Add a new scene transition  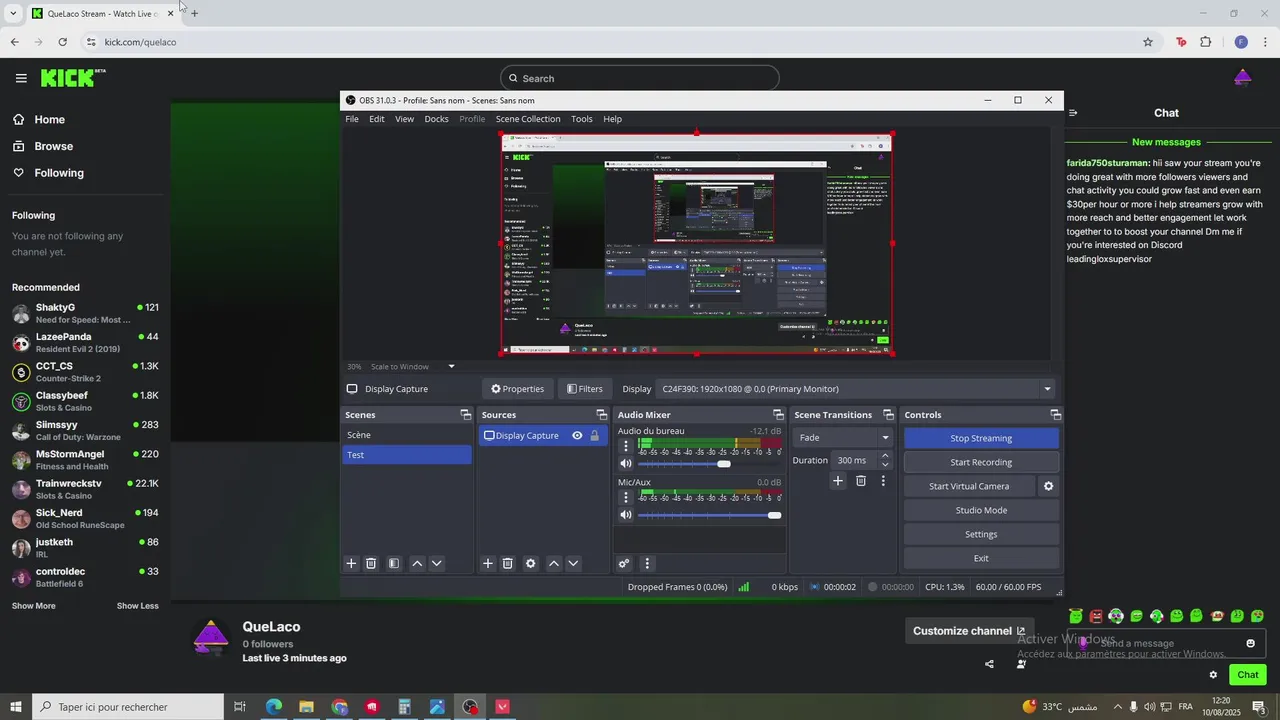838,481
